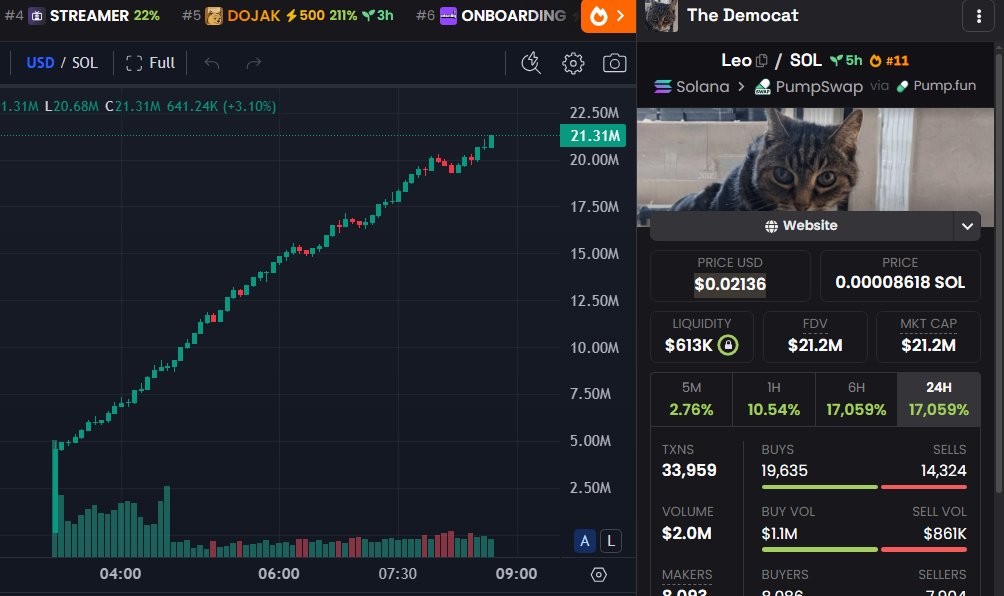Open trending #4 STREAMER token
The height and width of the screenshot is (596, 1004).
coord(82,15)
